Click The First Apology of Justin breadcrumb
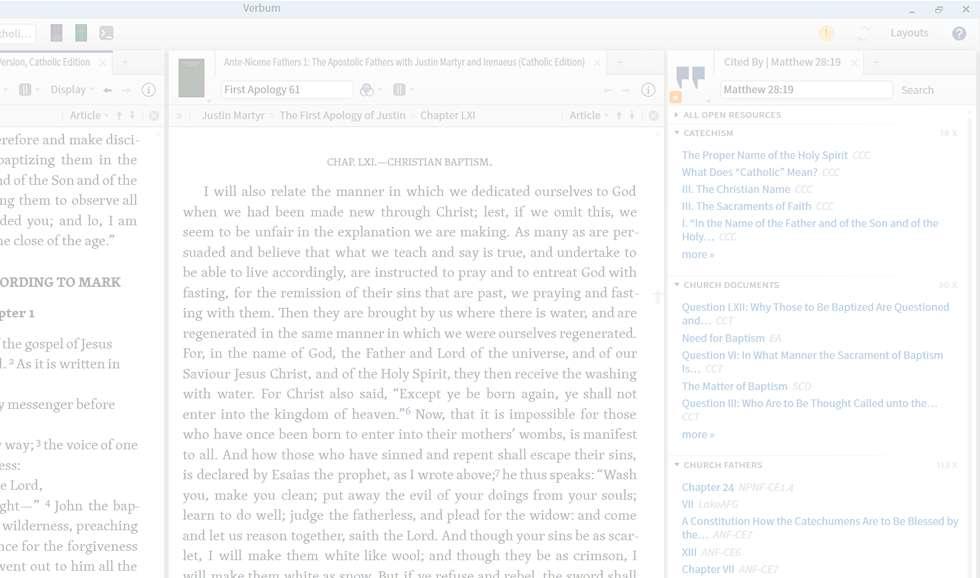This screenshot has height=578, width=980. coord(342,116)
